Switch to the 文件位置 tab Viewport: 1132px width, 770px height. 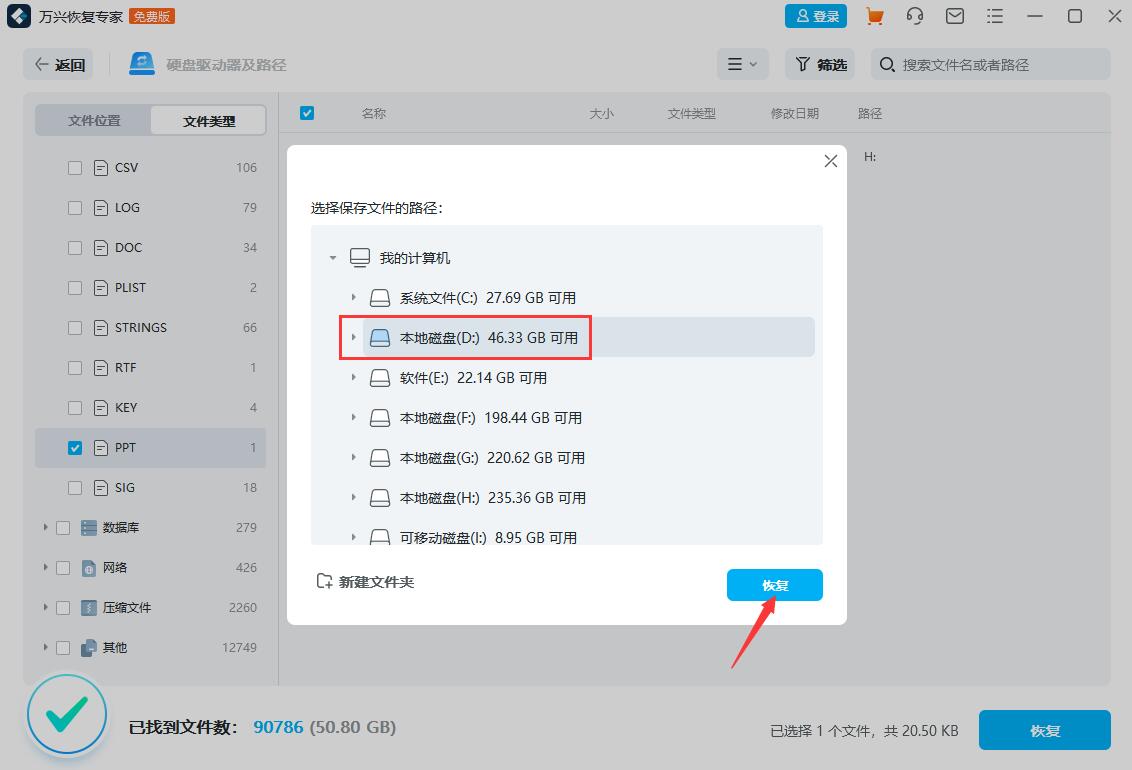(x=94, y=120)
